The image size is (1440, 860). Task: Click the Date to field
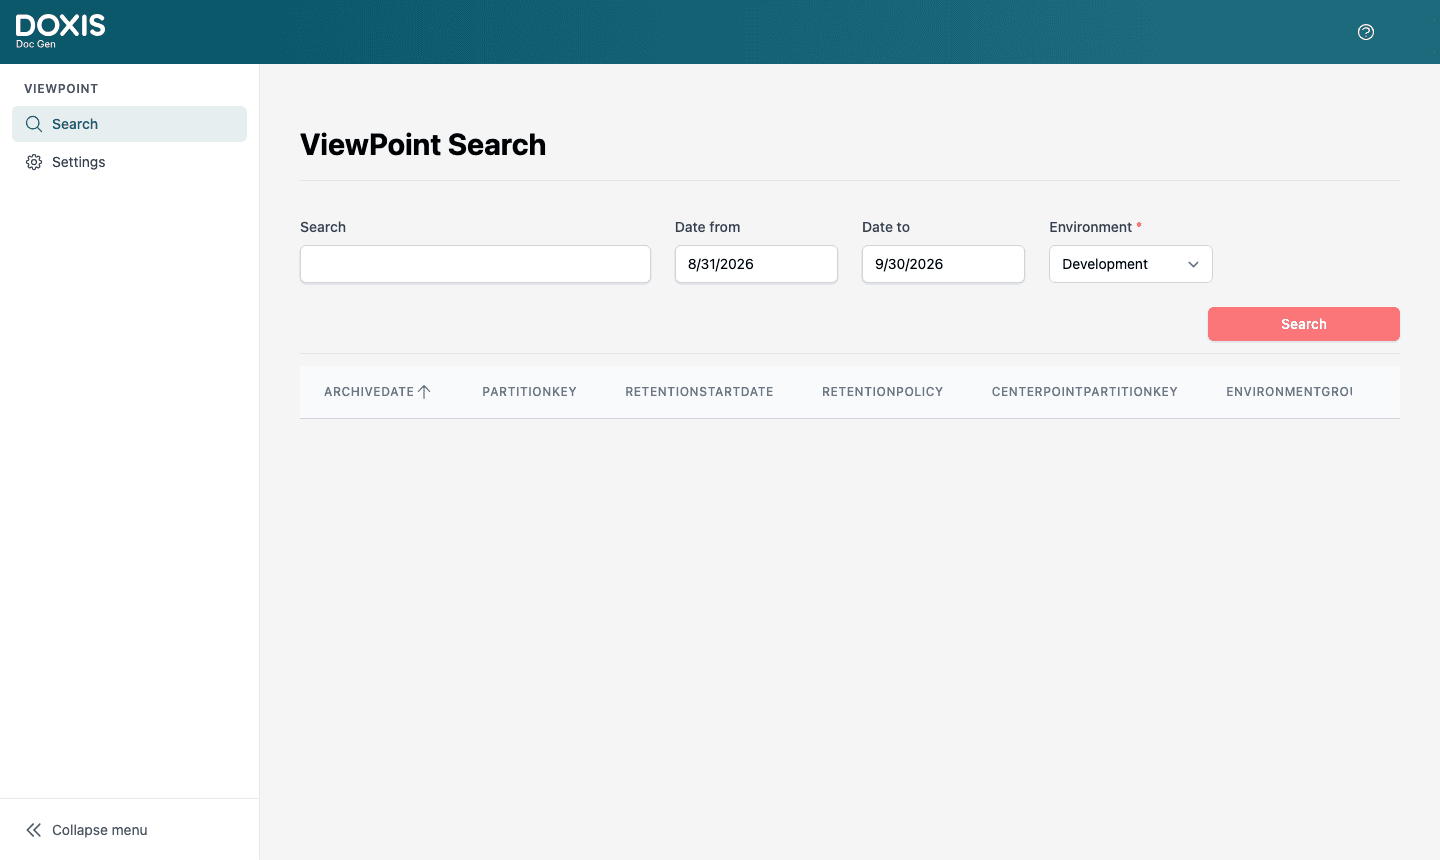coord(943,264)
